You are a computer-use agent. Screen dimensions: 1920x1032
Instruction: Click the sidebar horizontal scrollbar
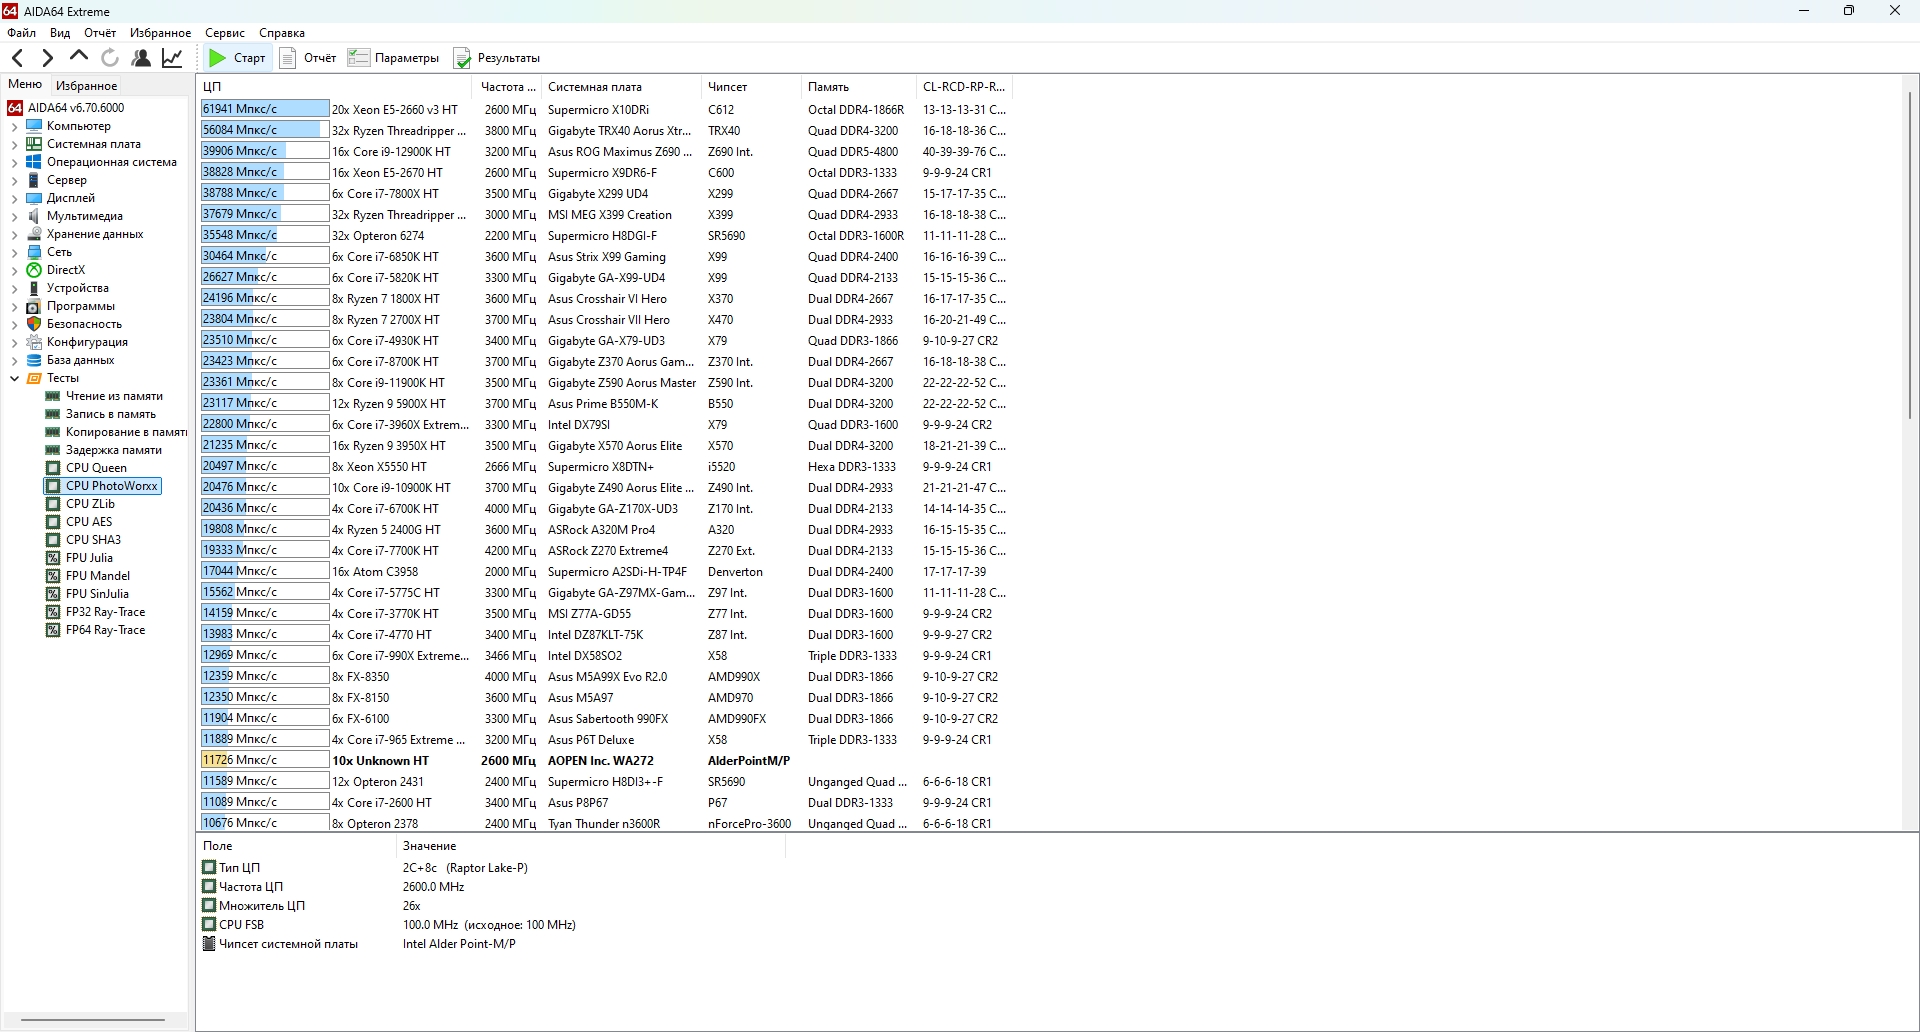(93, 1020)
